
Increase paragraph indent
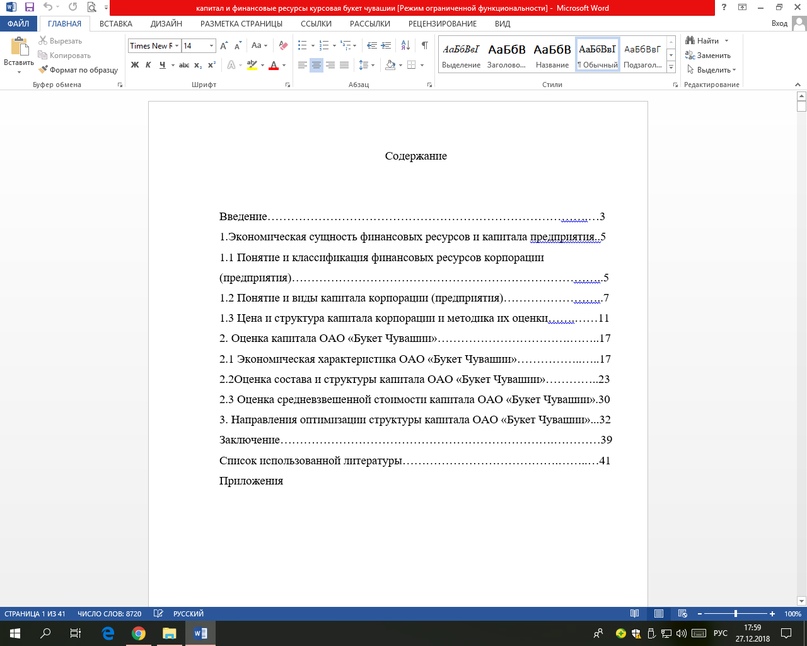point(385,46)
